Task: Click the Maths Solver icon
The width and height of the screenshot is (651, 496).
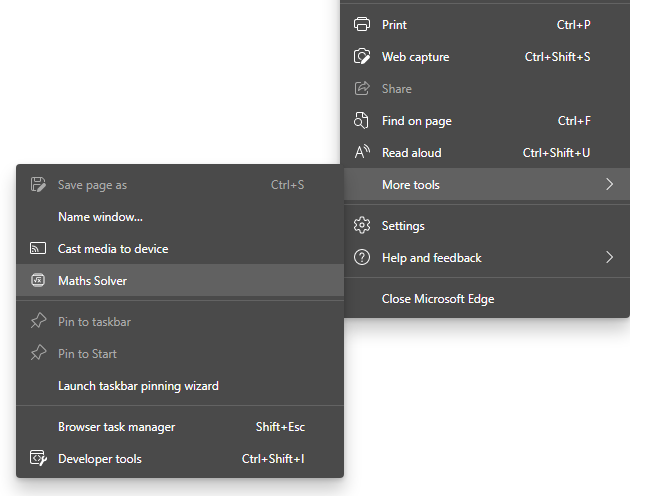Action: click(38, 281)
